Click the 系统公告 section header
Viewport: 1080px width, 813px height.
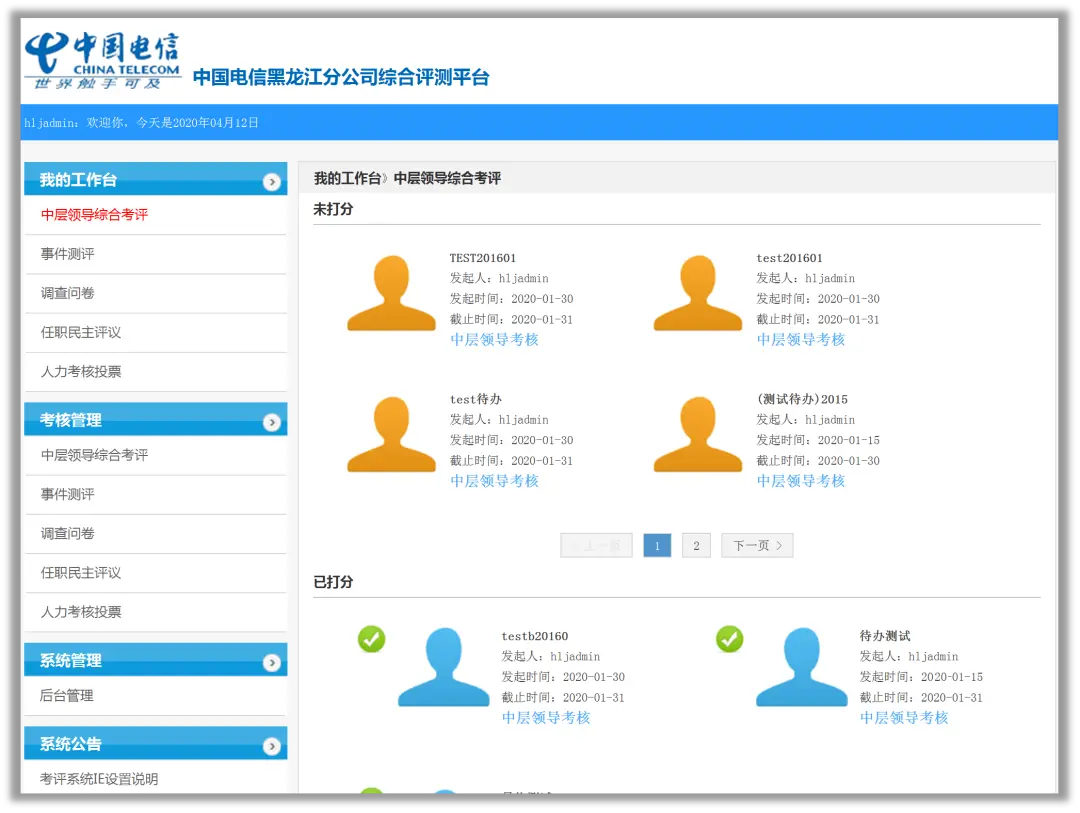pos(156,743)
